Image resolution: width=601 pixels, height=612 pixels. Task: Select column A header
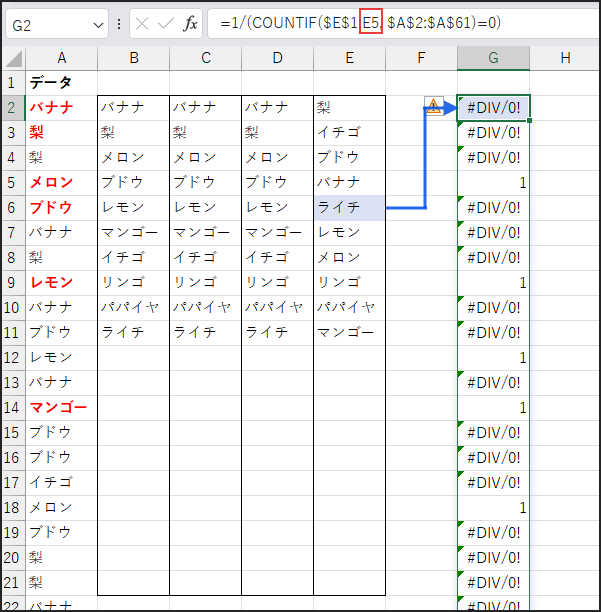(x=62, y=58)
